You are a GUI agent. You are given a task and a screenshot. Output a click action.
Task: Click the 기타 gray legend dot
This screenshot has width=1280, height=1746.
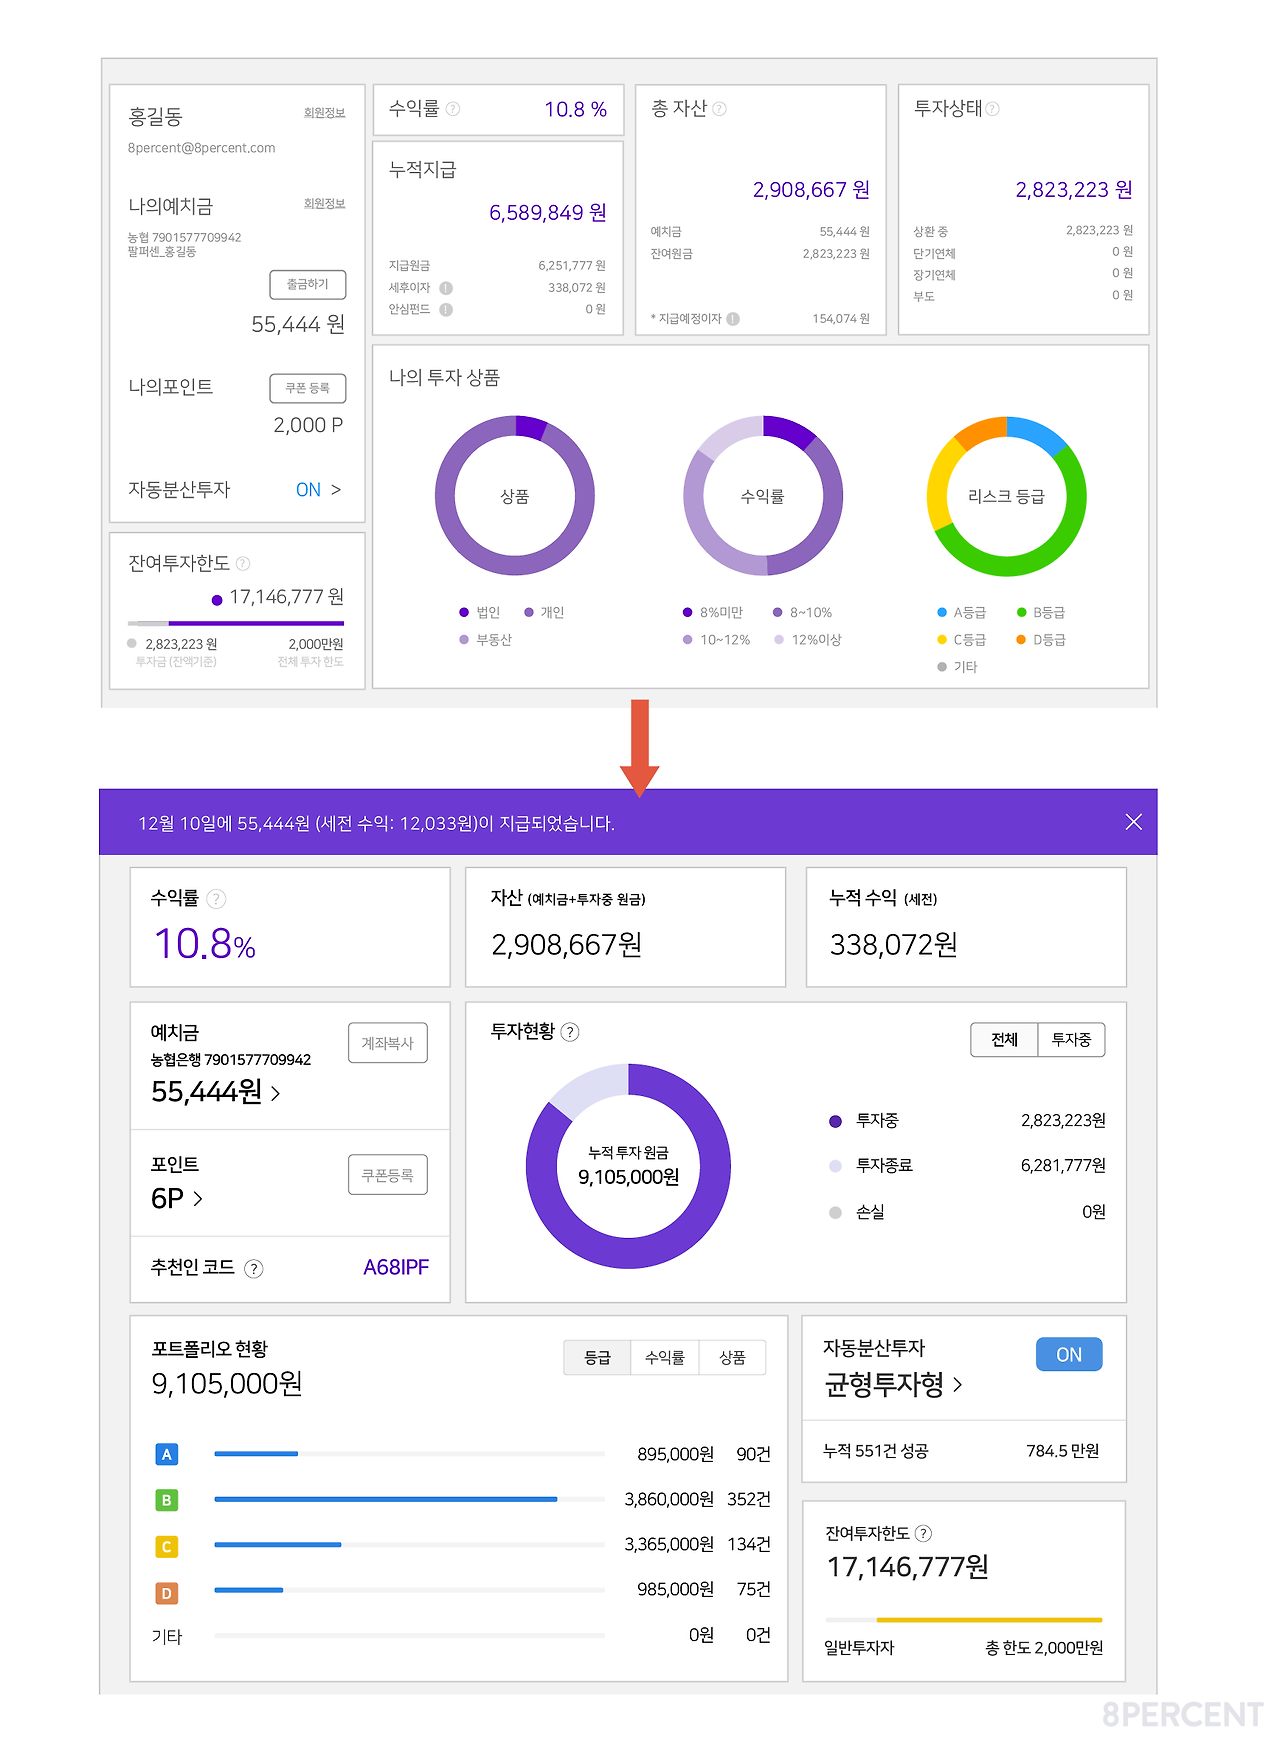click(942, 667)
